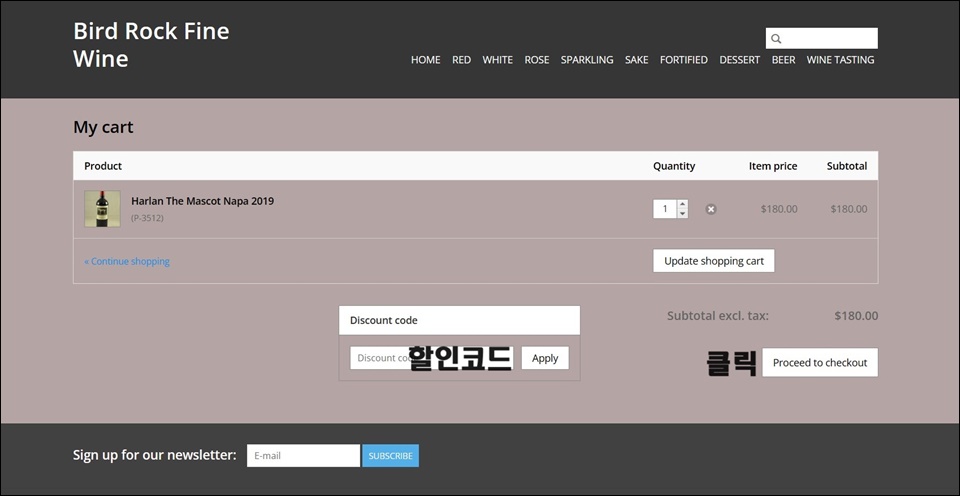Open the Harlan wine bottle thumbnail
Viewport: 960px width, 496px height.
(102, 209)
